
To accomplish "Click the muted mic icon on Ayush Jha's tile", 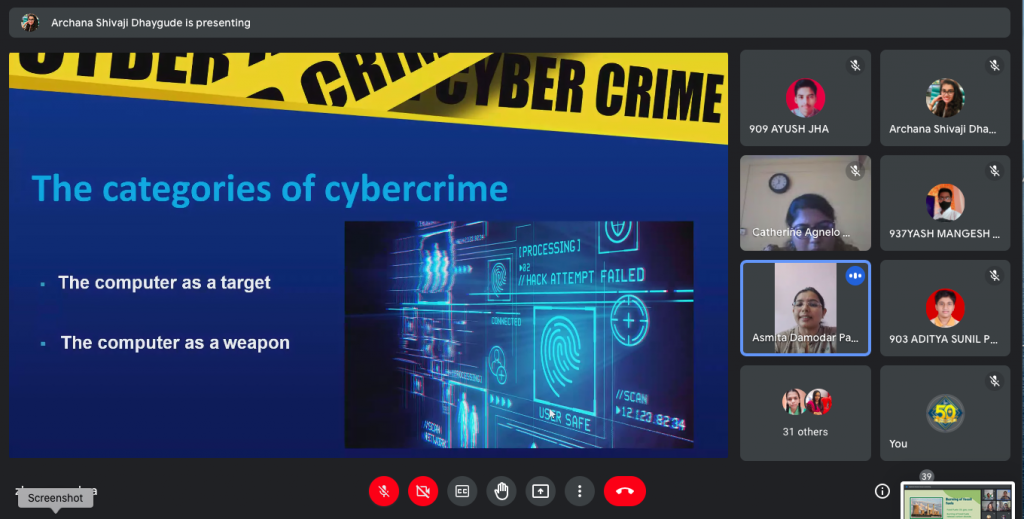I will (854, 66).
